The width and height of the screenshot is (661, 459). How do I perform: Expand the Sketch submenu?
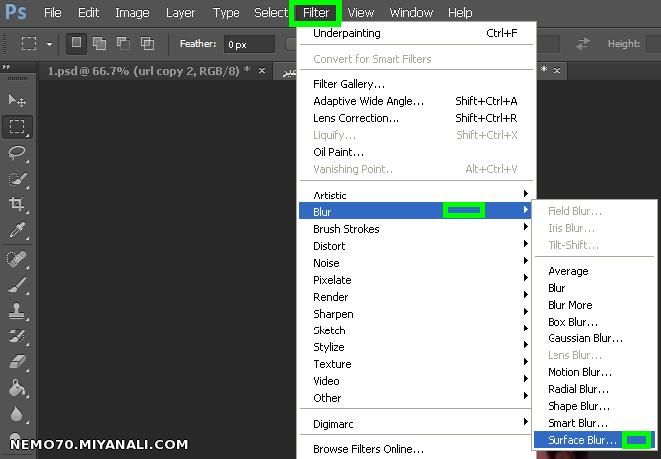[x=415, y=330]
